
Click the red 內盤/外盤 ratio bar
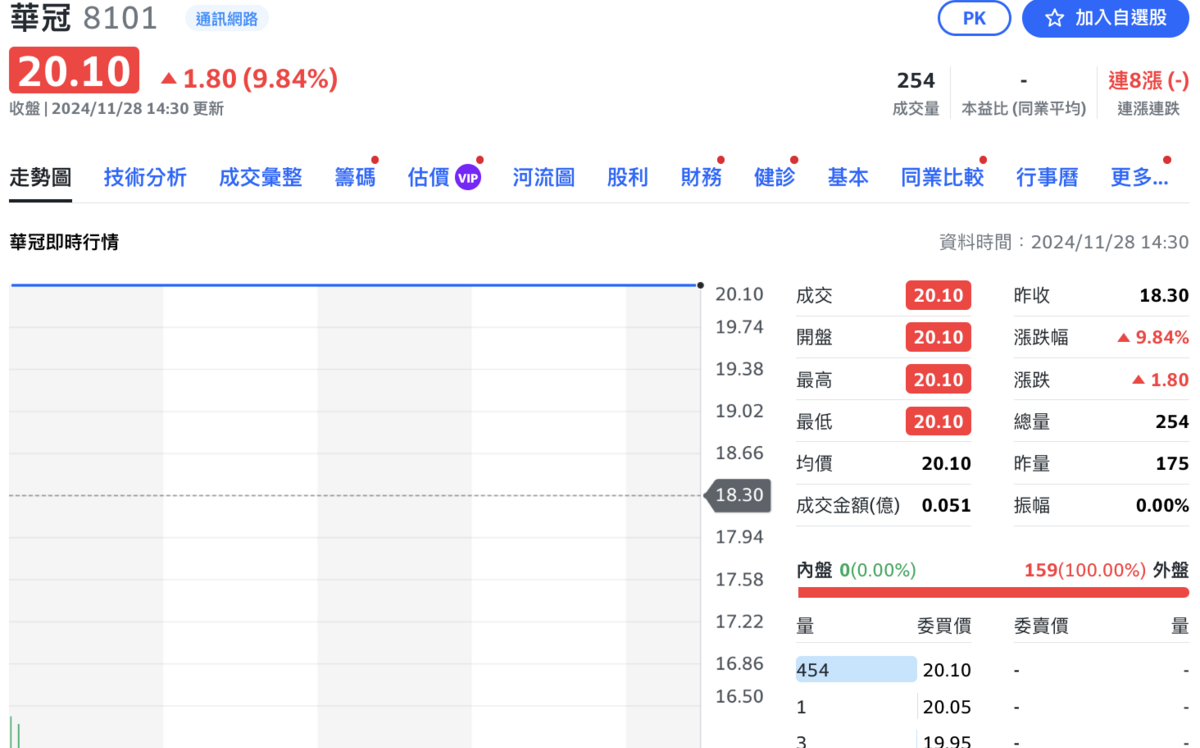click(993, 592)
